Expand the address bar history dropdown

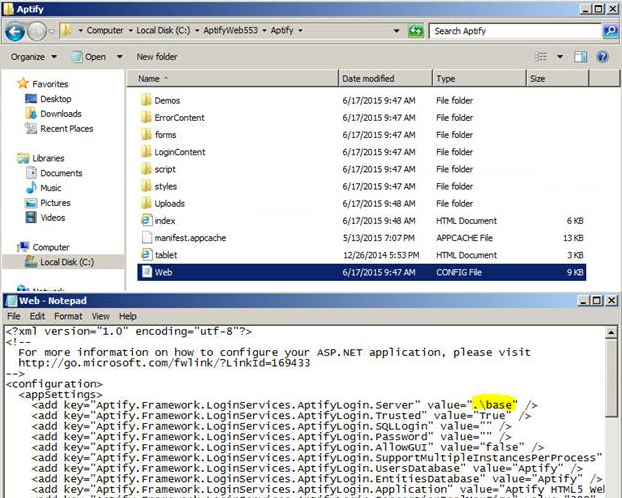[x=397, y=31]
